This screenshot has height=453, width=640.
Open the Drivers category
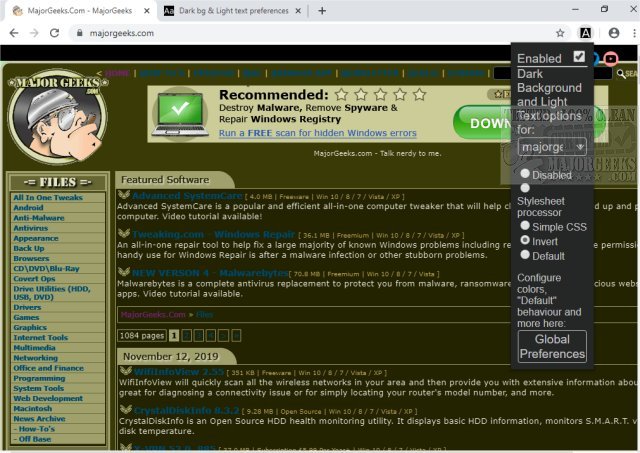(27, 307)
